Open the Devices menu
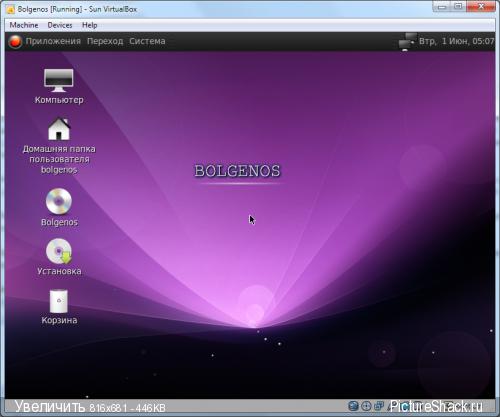The image size is (500, 417). click(x=60, y=25)
